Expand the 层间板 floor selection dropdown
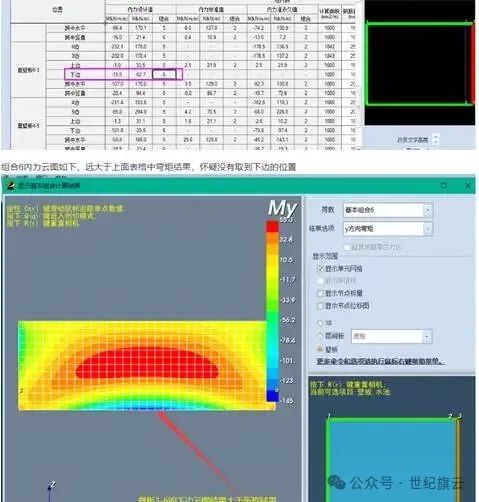This screenshot has width=479, height=502. (x=392, y=336)
